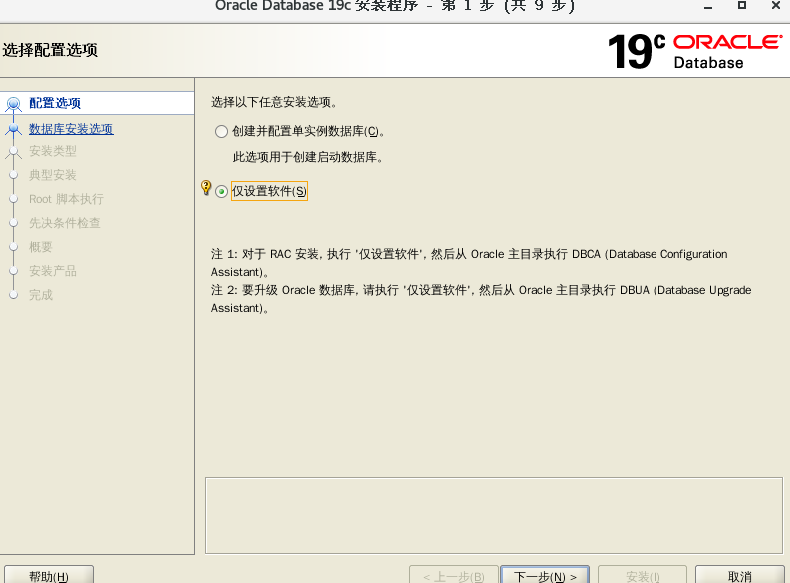Select '创建并配置单实例数据库' radio option
This screenshot has width=790, height=583.
pos(221,132)
